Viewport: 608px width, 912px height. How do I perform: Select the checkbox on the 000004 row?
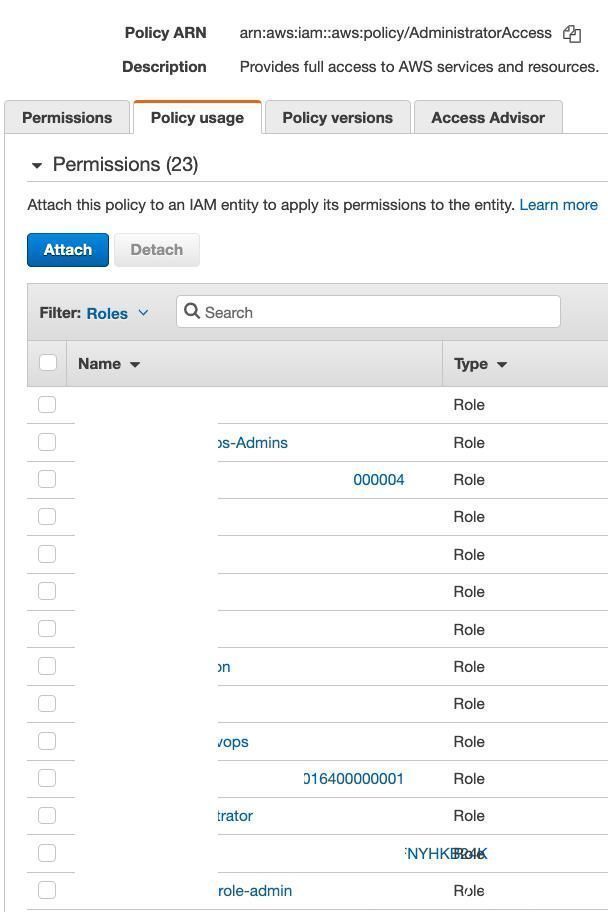(x=47, y=479)
